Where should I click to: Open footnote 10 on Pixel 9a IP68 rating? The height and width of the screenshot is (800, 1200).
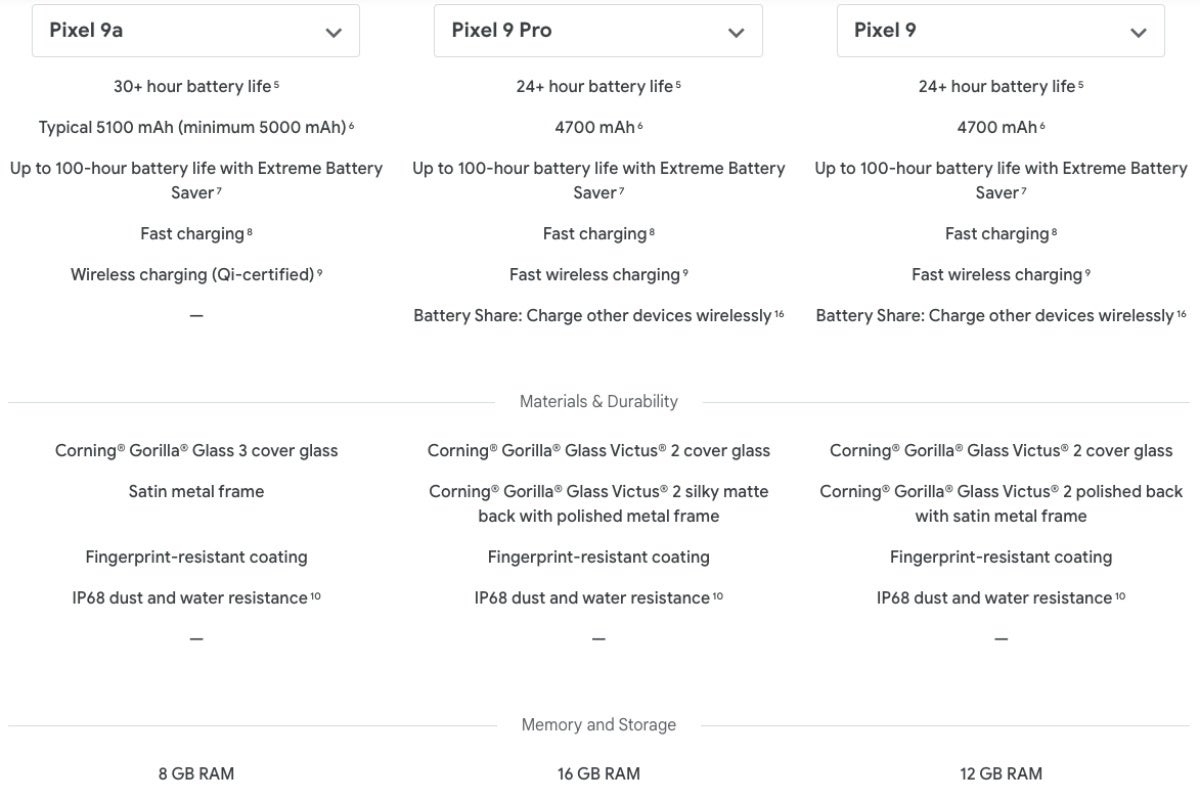tap(316, 596)
